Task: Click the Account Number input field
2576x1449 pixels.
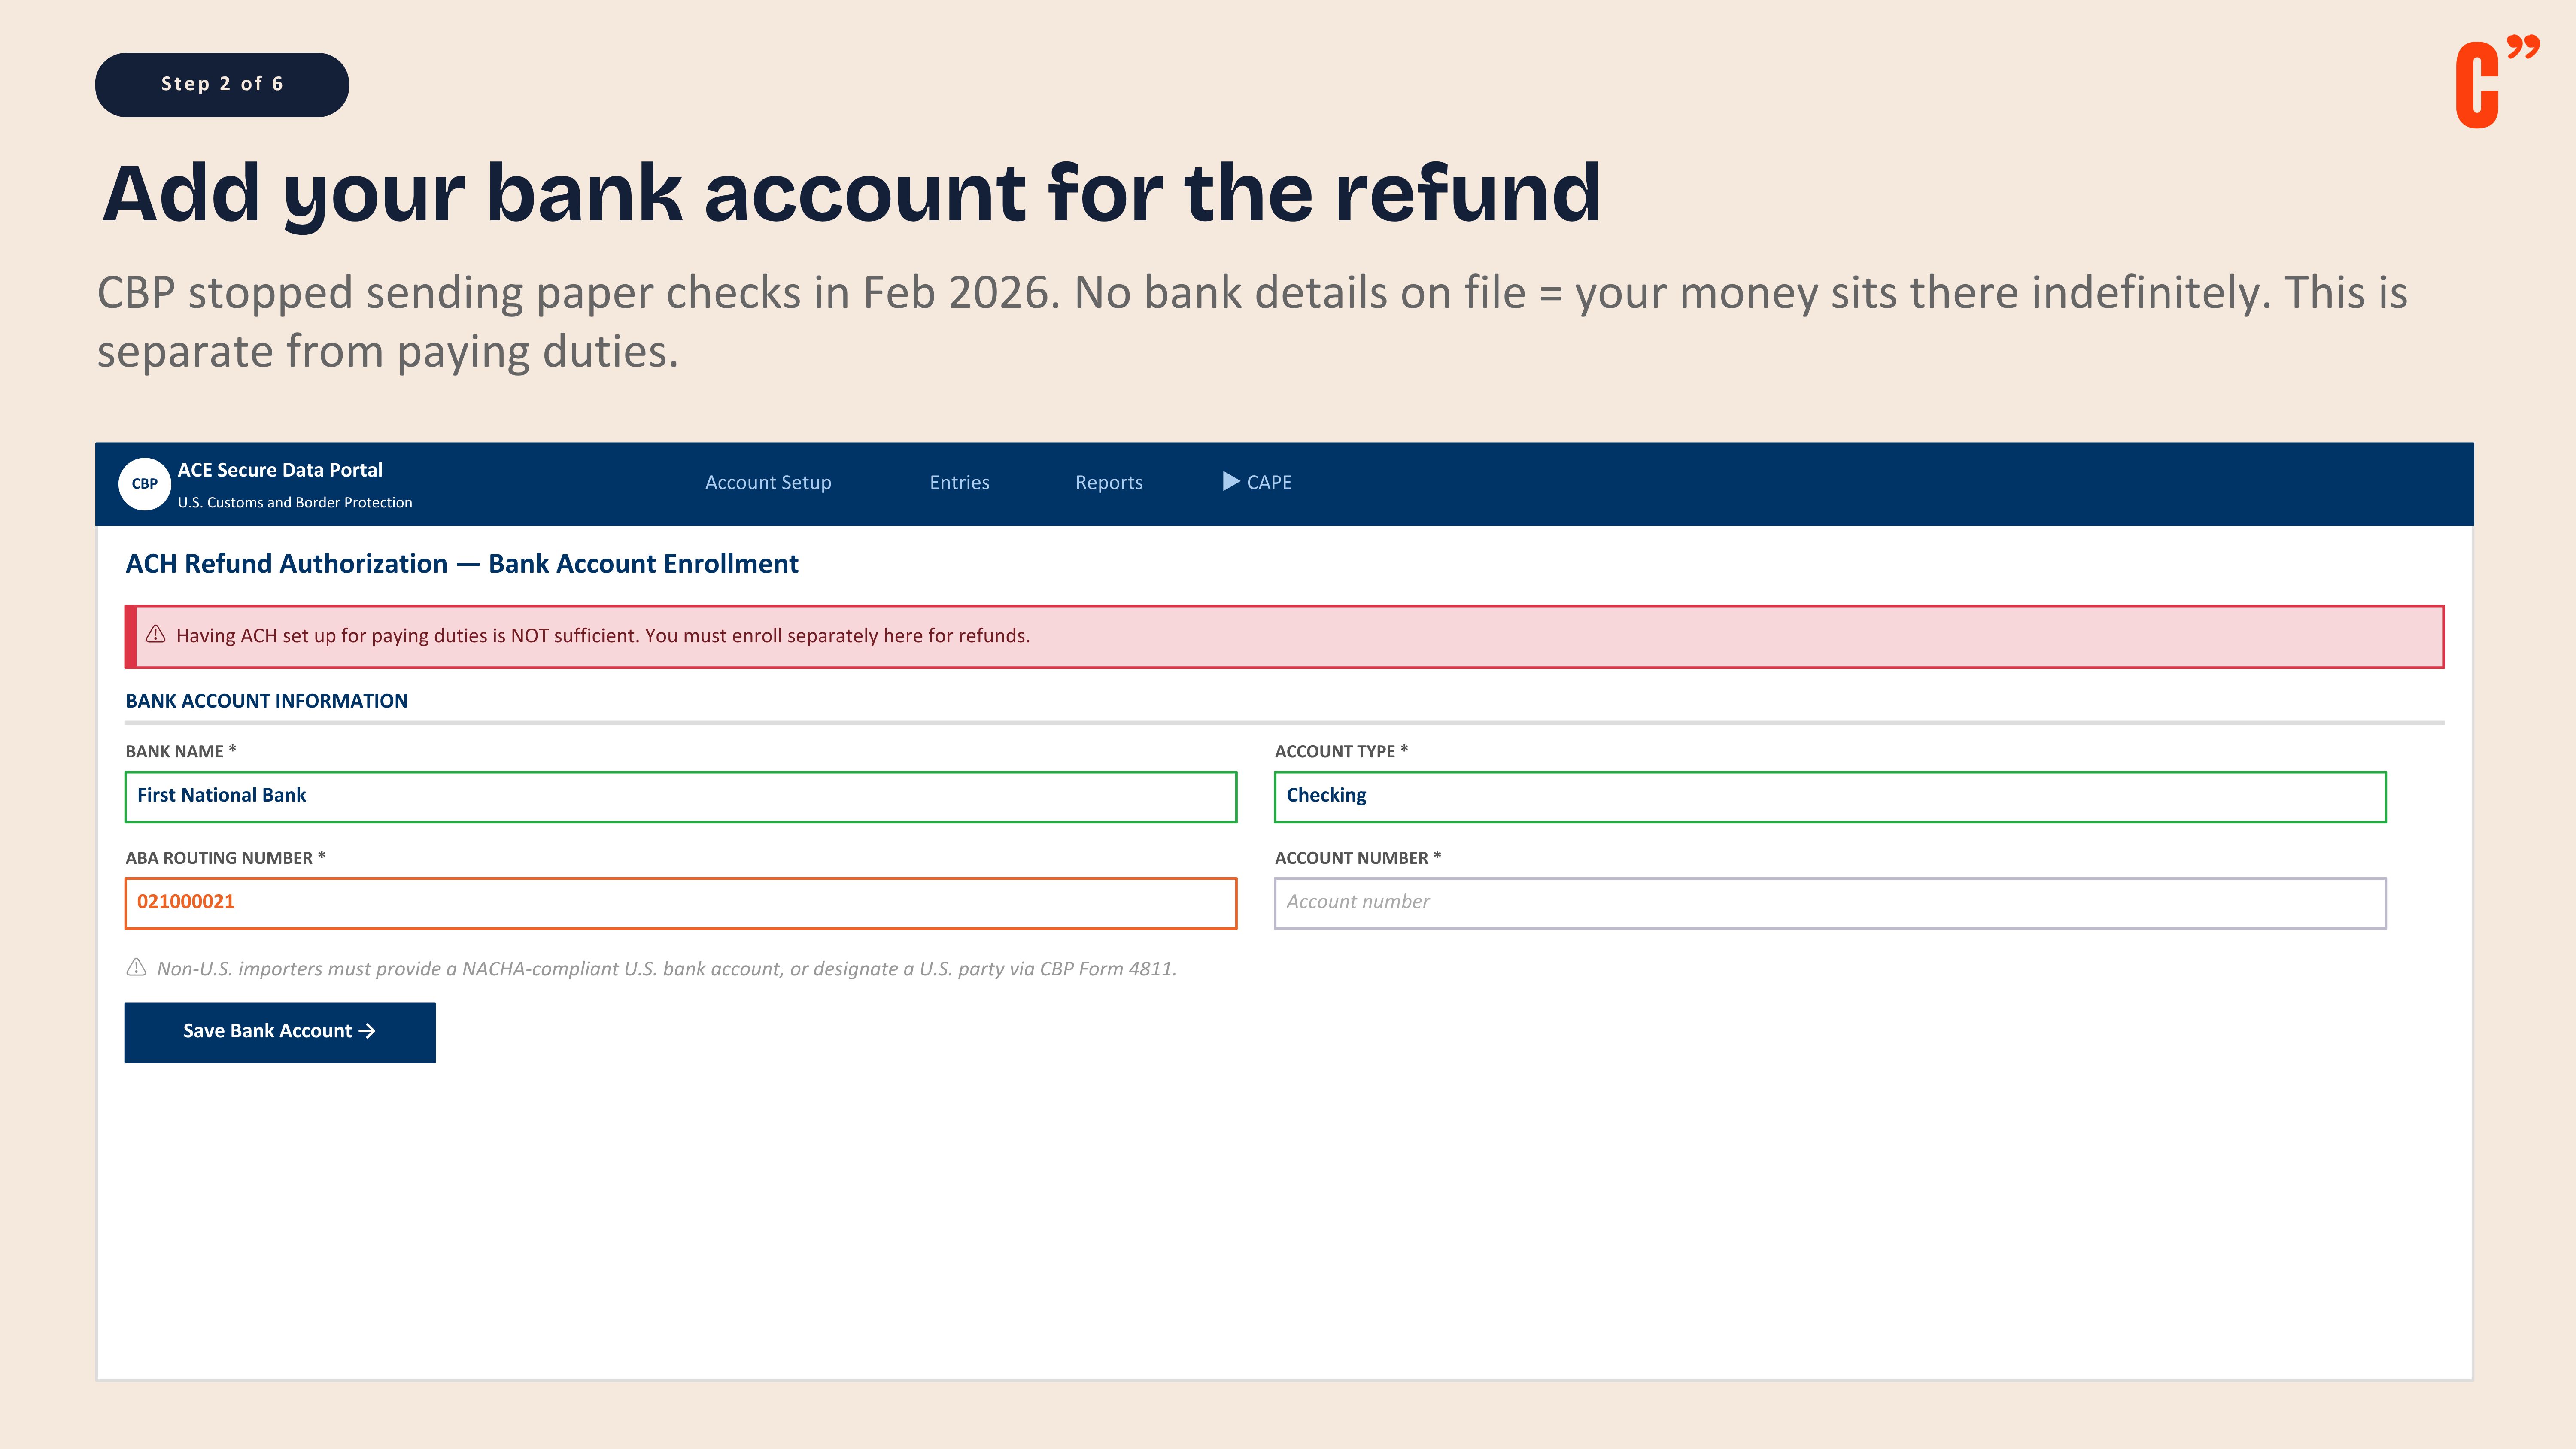Action: (1829, 902)
